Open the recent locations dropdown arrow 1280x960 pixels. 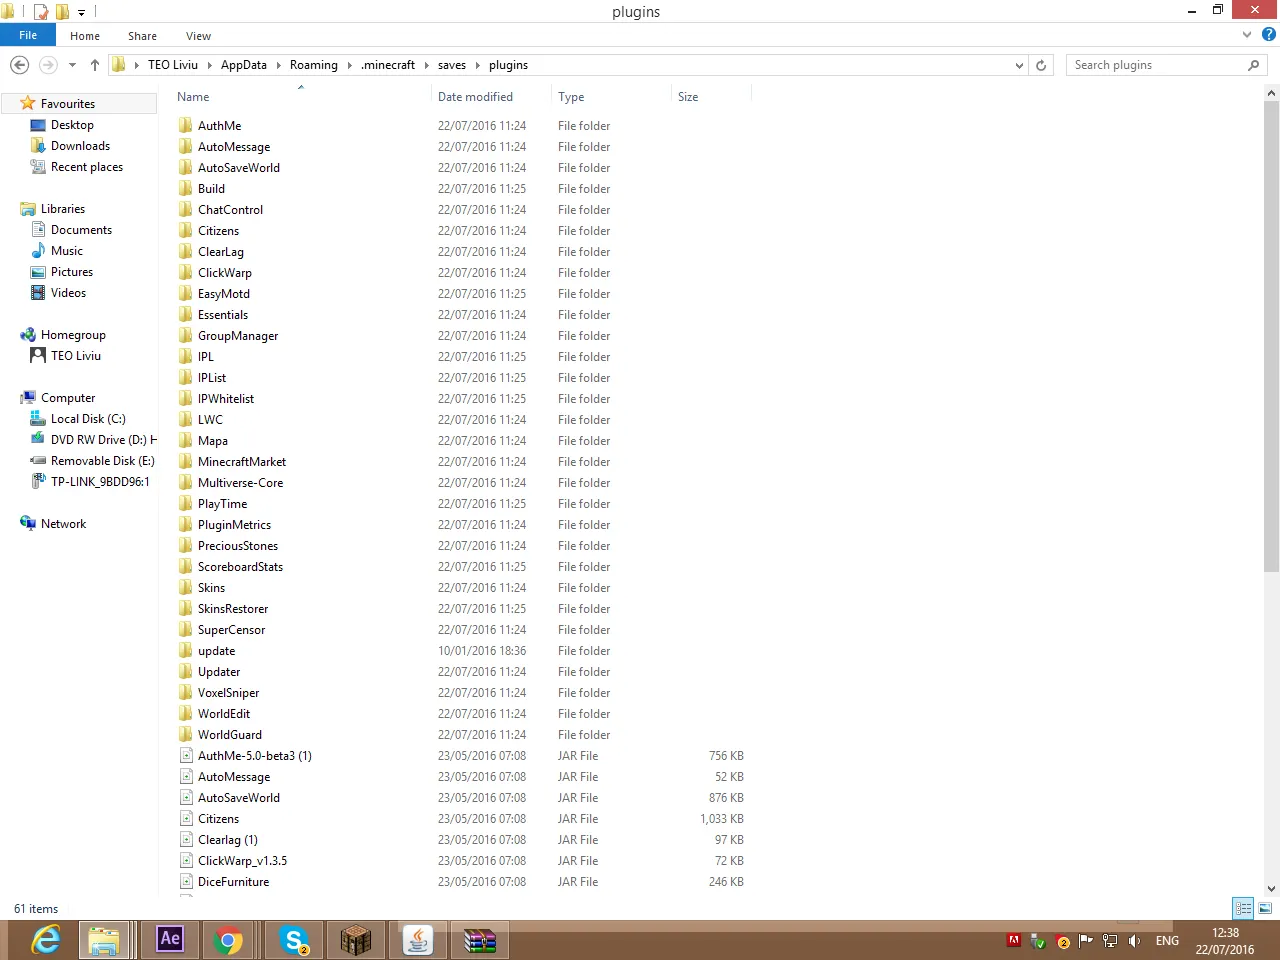(x=72, y=65)
